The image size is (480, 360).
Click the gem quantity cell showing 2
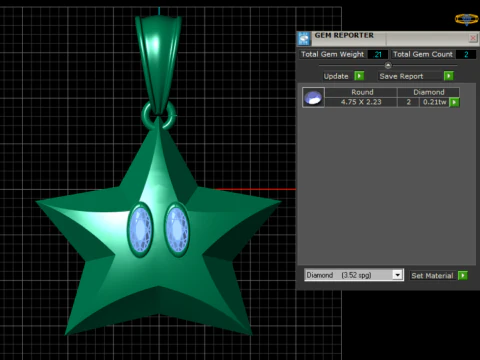pyautogui.click(x=408, y=102)
